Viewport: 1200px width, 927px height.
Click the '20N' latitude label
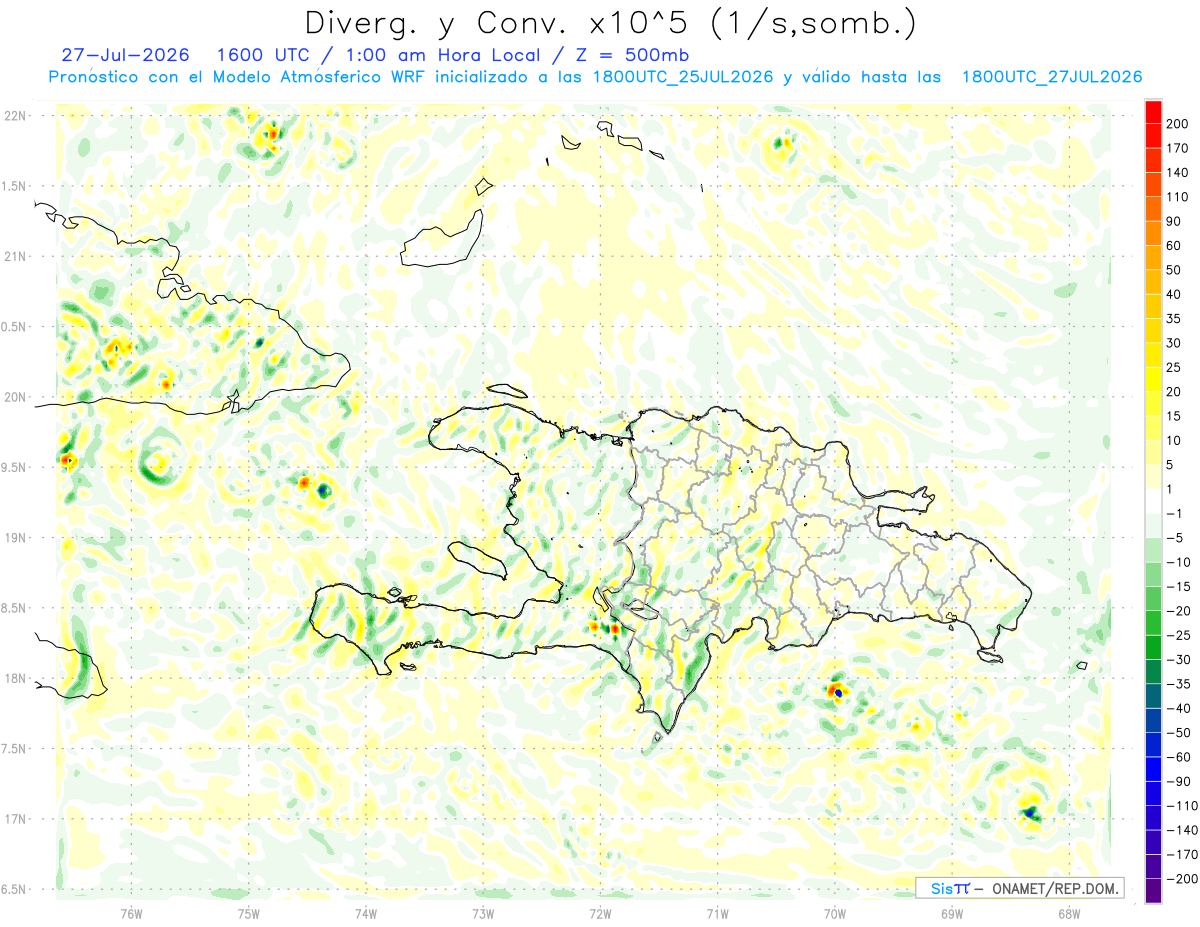16,397
